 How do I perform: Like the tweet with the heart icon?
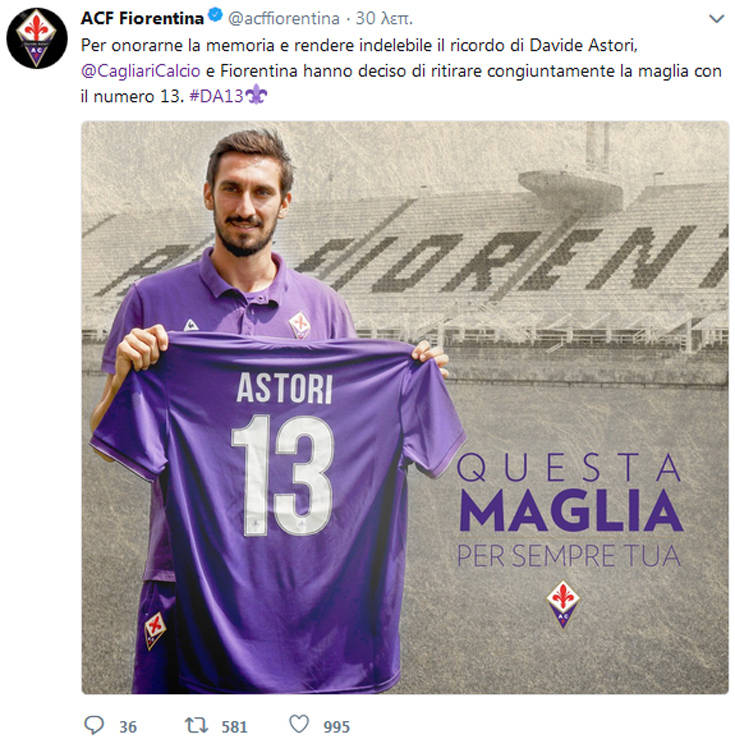tap(299, 724)
